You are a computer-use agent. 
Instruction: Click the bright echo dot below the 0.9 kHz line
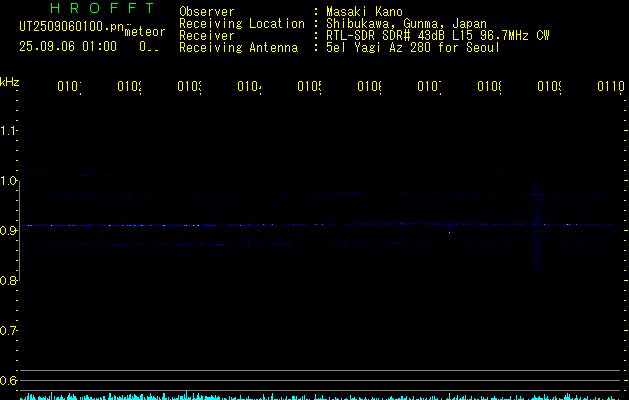coord(449,232)
